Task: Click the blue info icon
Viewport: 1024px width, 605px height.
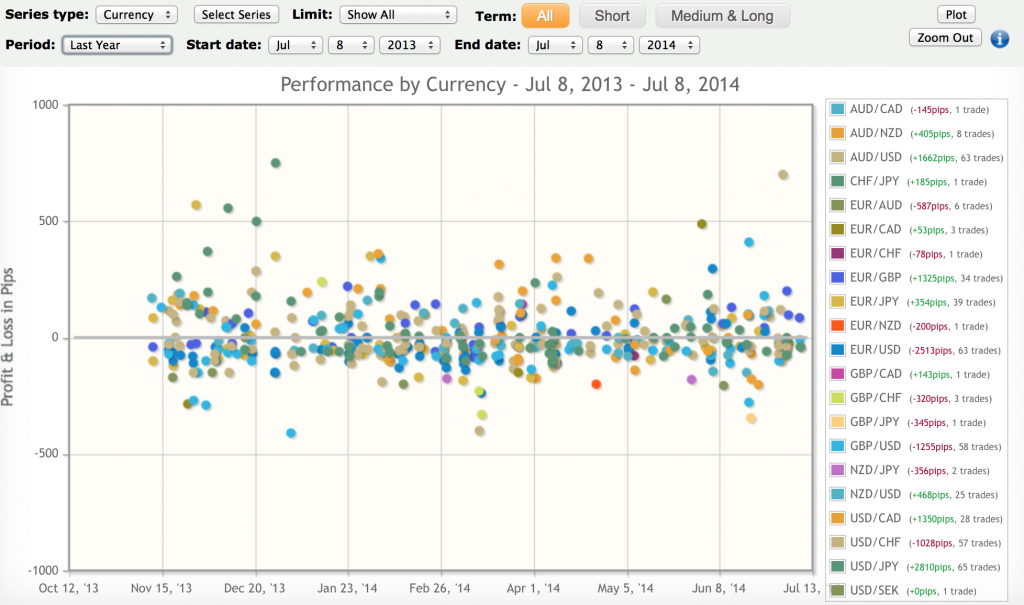Action: [x=1000, y=39]
